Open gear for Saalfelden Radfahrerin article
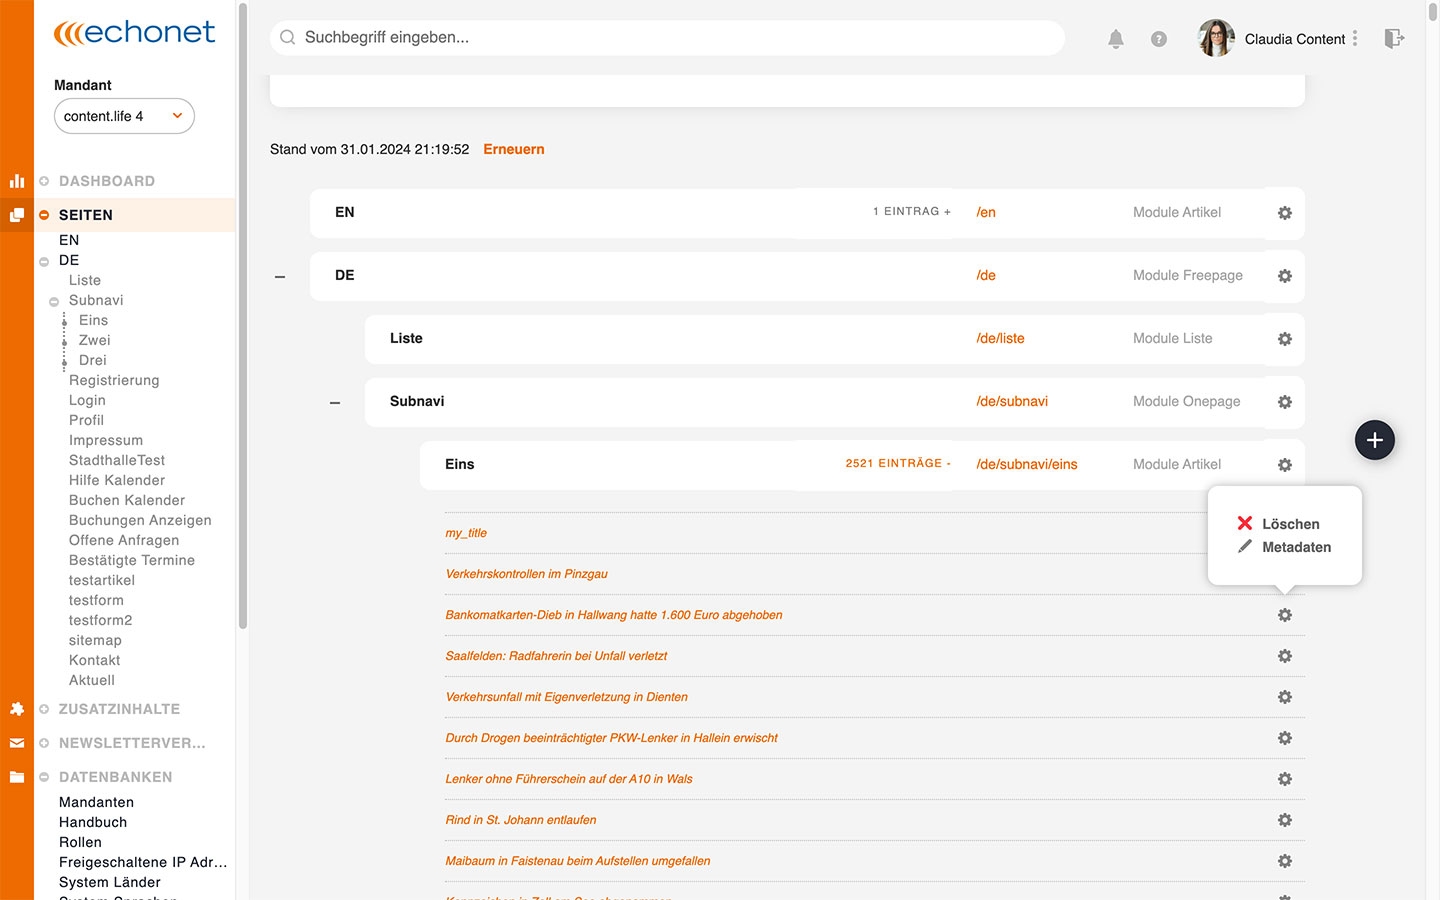Screen dimensions: 1440x900 [1285, 656]
